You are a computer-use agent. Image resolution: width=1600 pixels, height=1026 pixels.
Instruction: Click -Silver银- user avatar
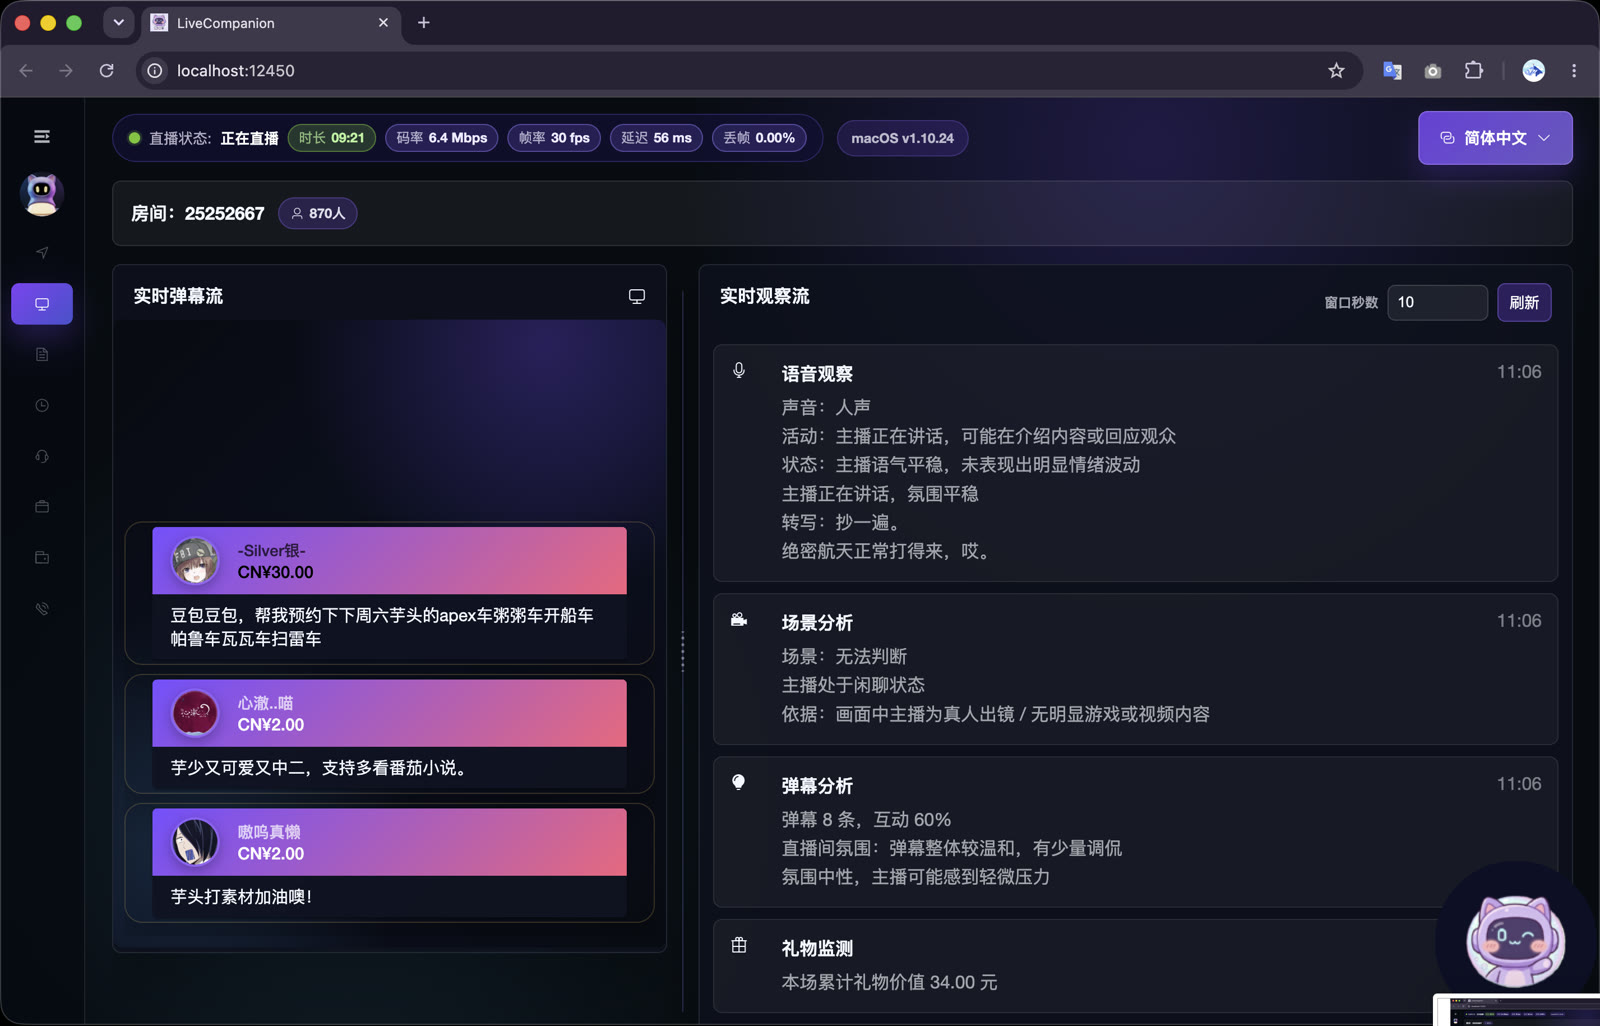[195, 561]
